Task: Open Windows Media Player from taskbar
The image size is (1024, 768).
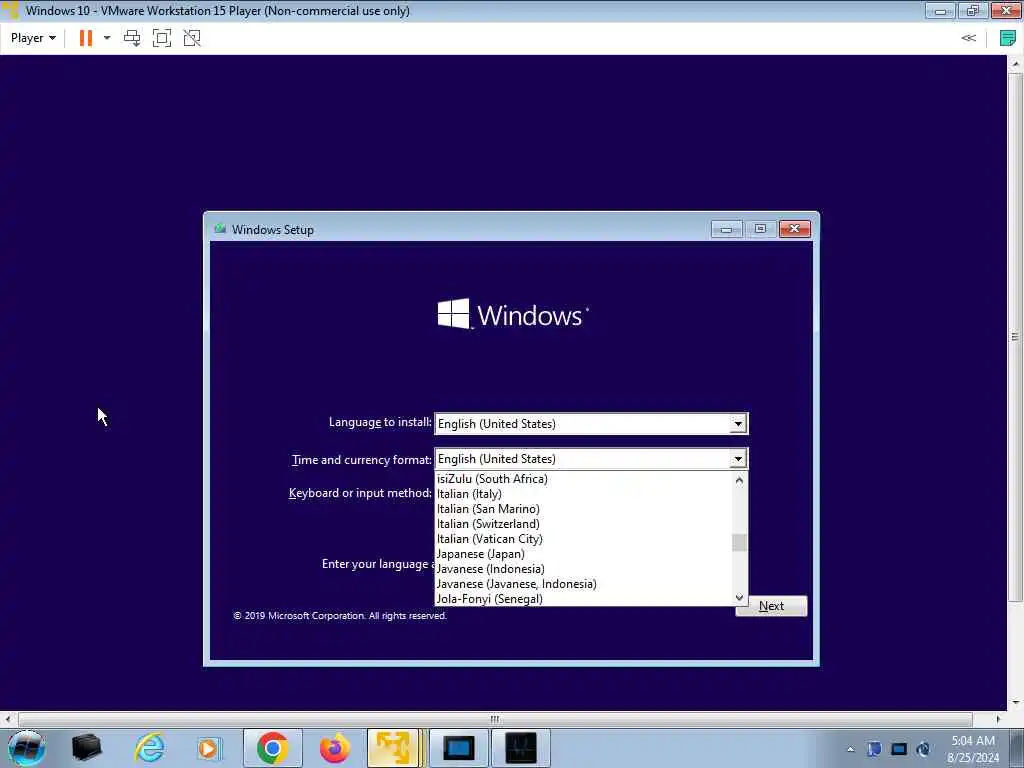Action: tap(208, 748)
